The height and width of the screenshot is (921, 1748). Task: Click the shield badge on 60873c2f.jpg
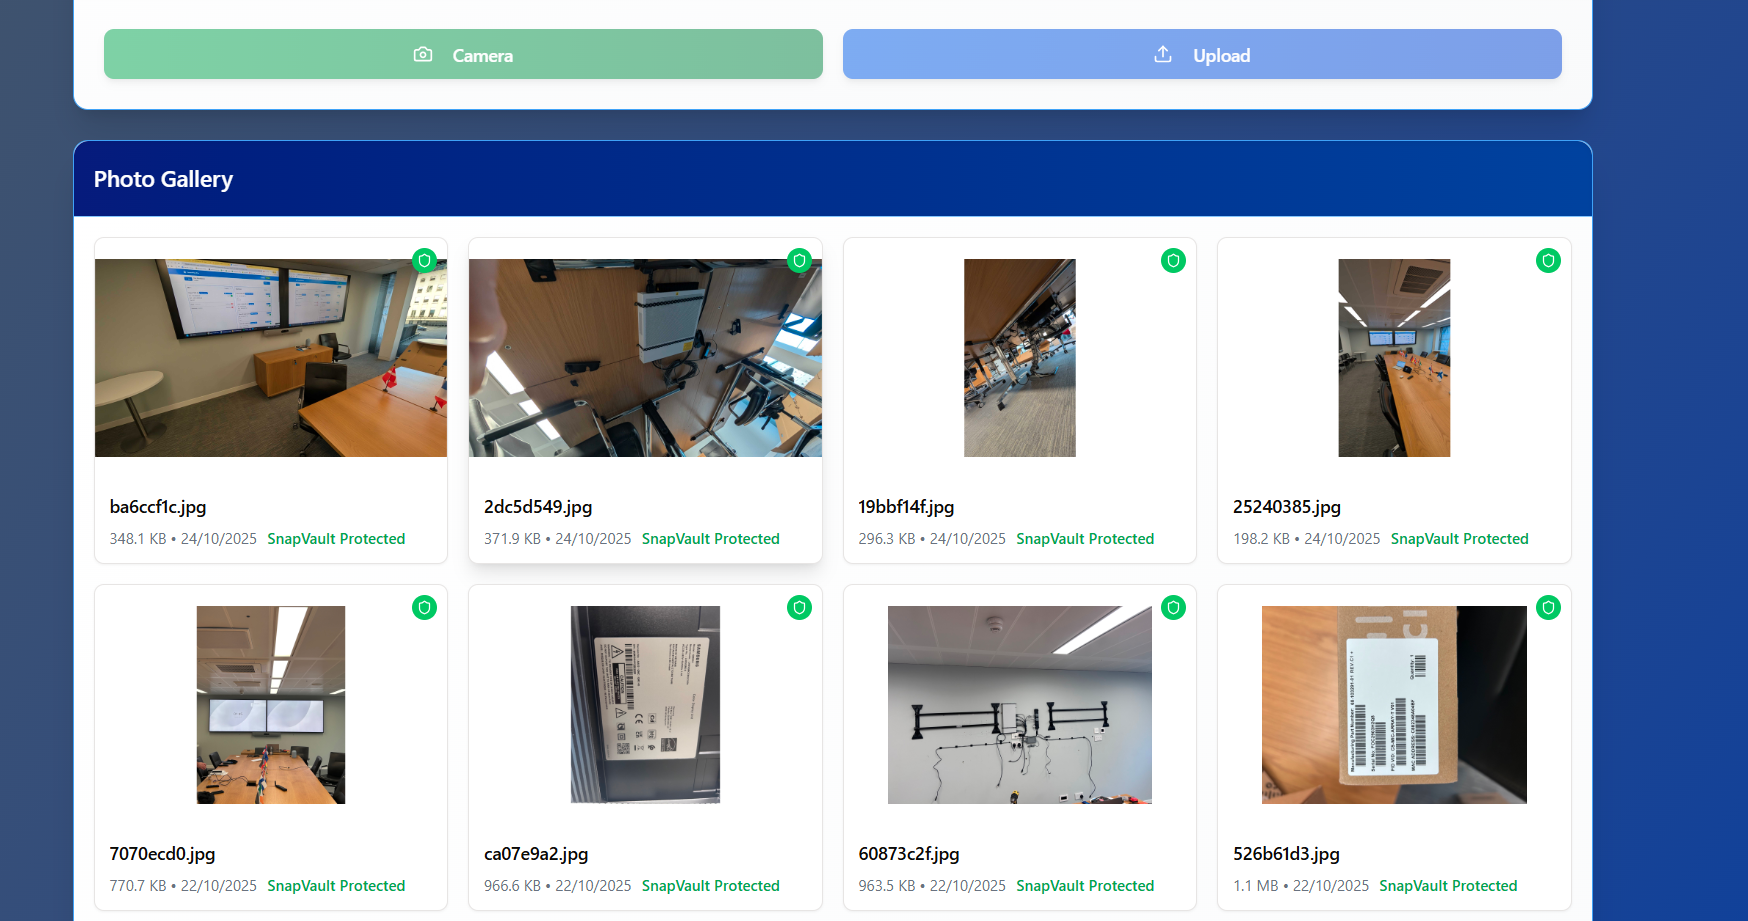(1173, 608)
